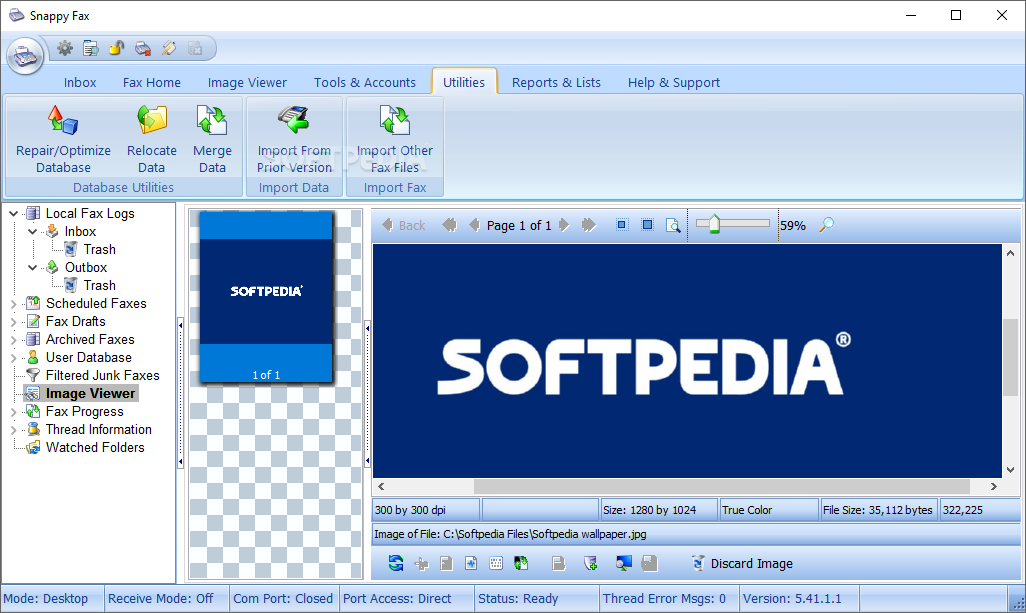This screenshot has height=613, width=1026.
Task: Collapse the Inbox tree node
Action: click(32, 232)
